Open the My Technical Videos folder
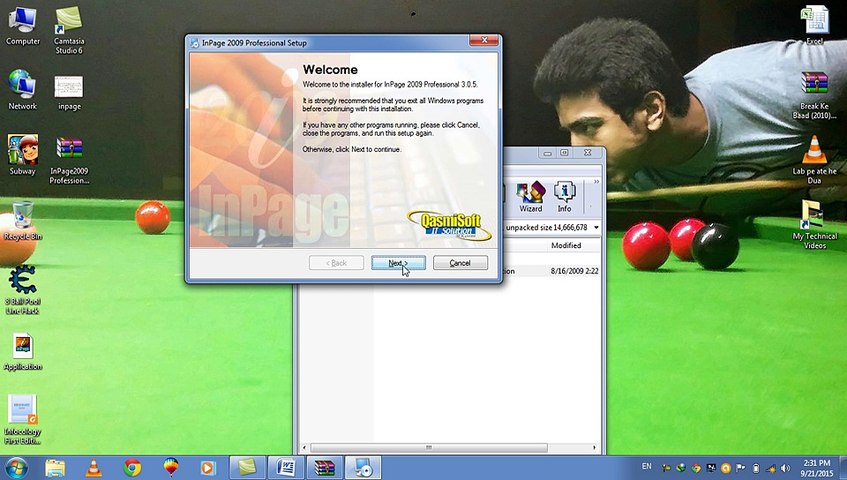847x480 pixels. point(813,221)
